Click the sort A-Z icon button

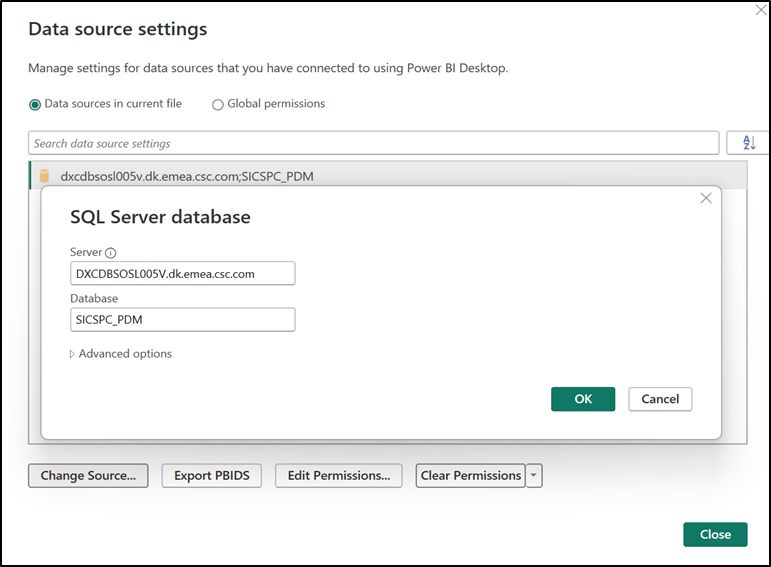(x=748, y=143)
